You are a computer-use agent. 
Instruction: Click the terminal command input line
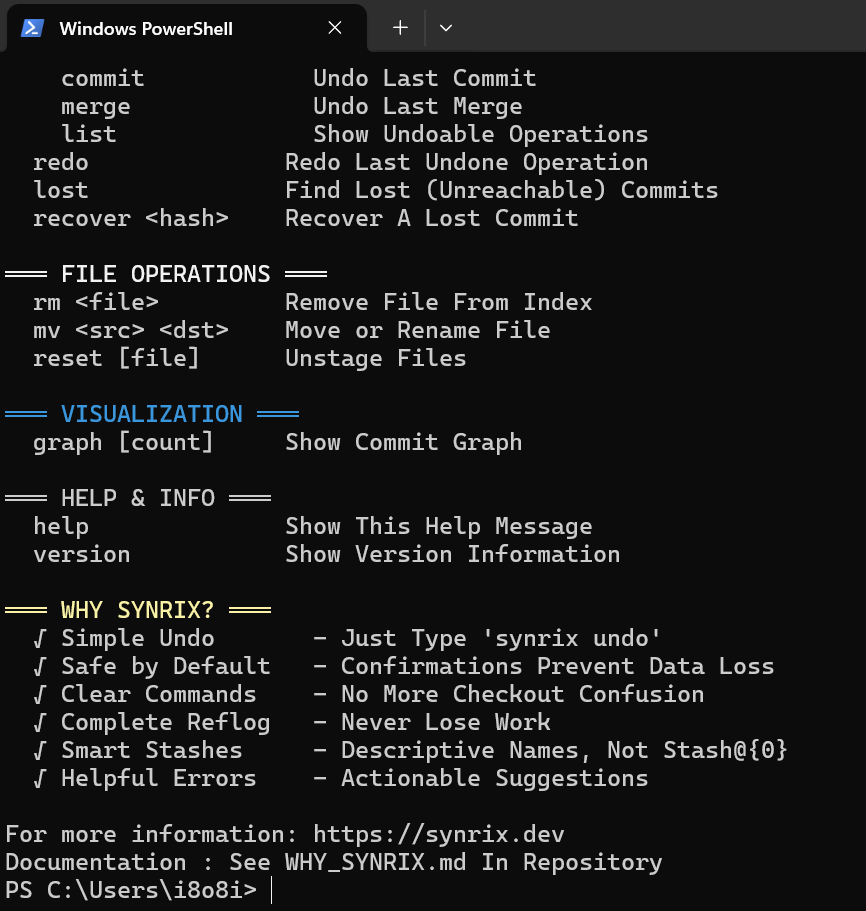click(272, 889)
